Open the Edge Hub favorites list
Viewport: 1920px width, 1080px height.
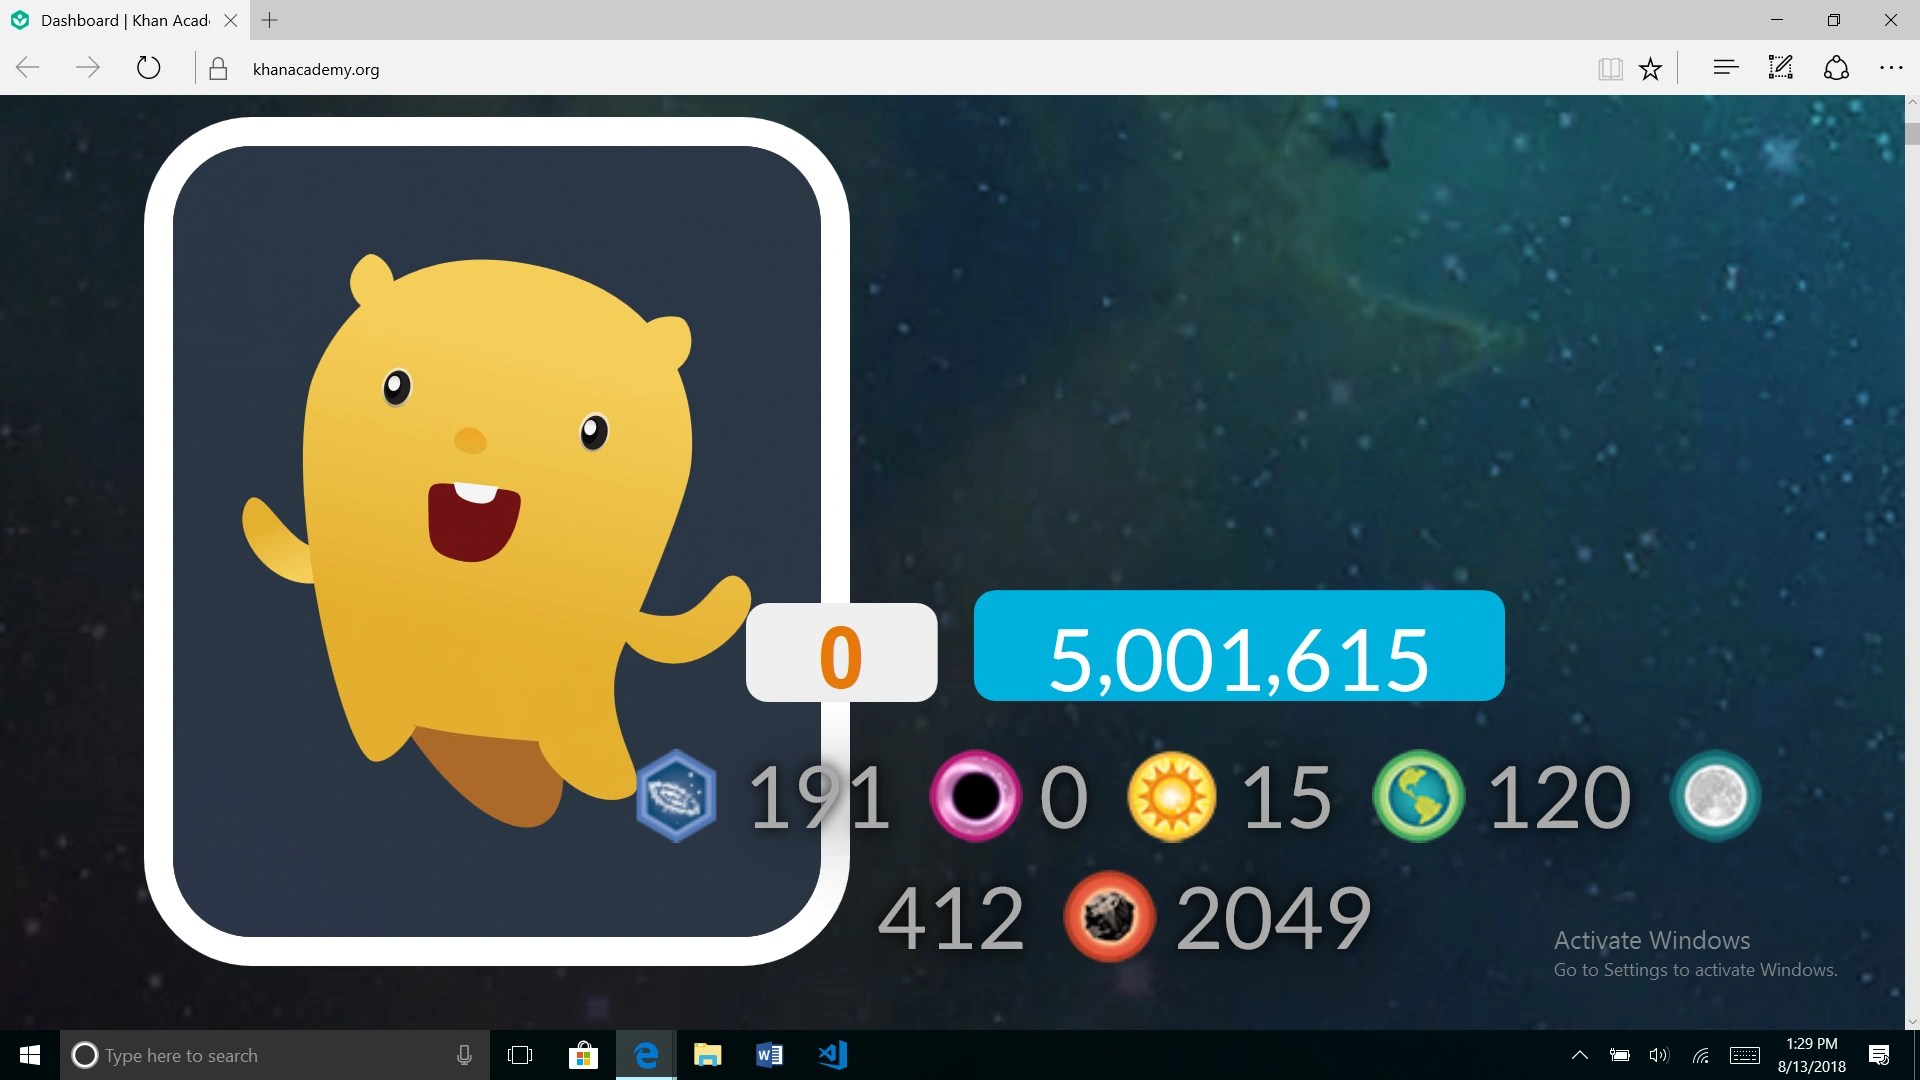click(1726, 68)
